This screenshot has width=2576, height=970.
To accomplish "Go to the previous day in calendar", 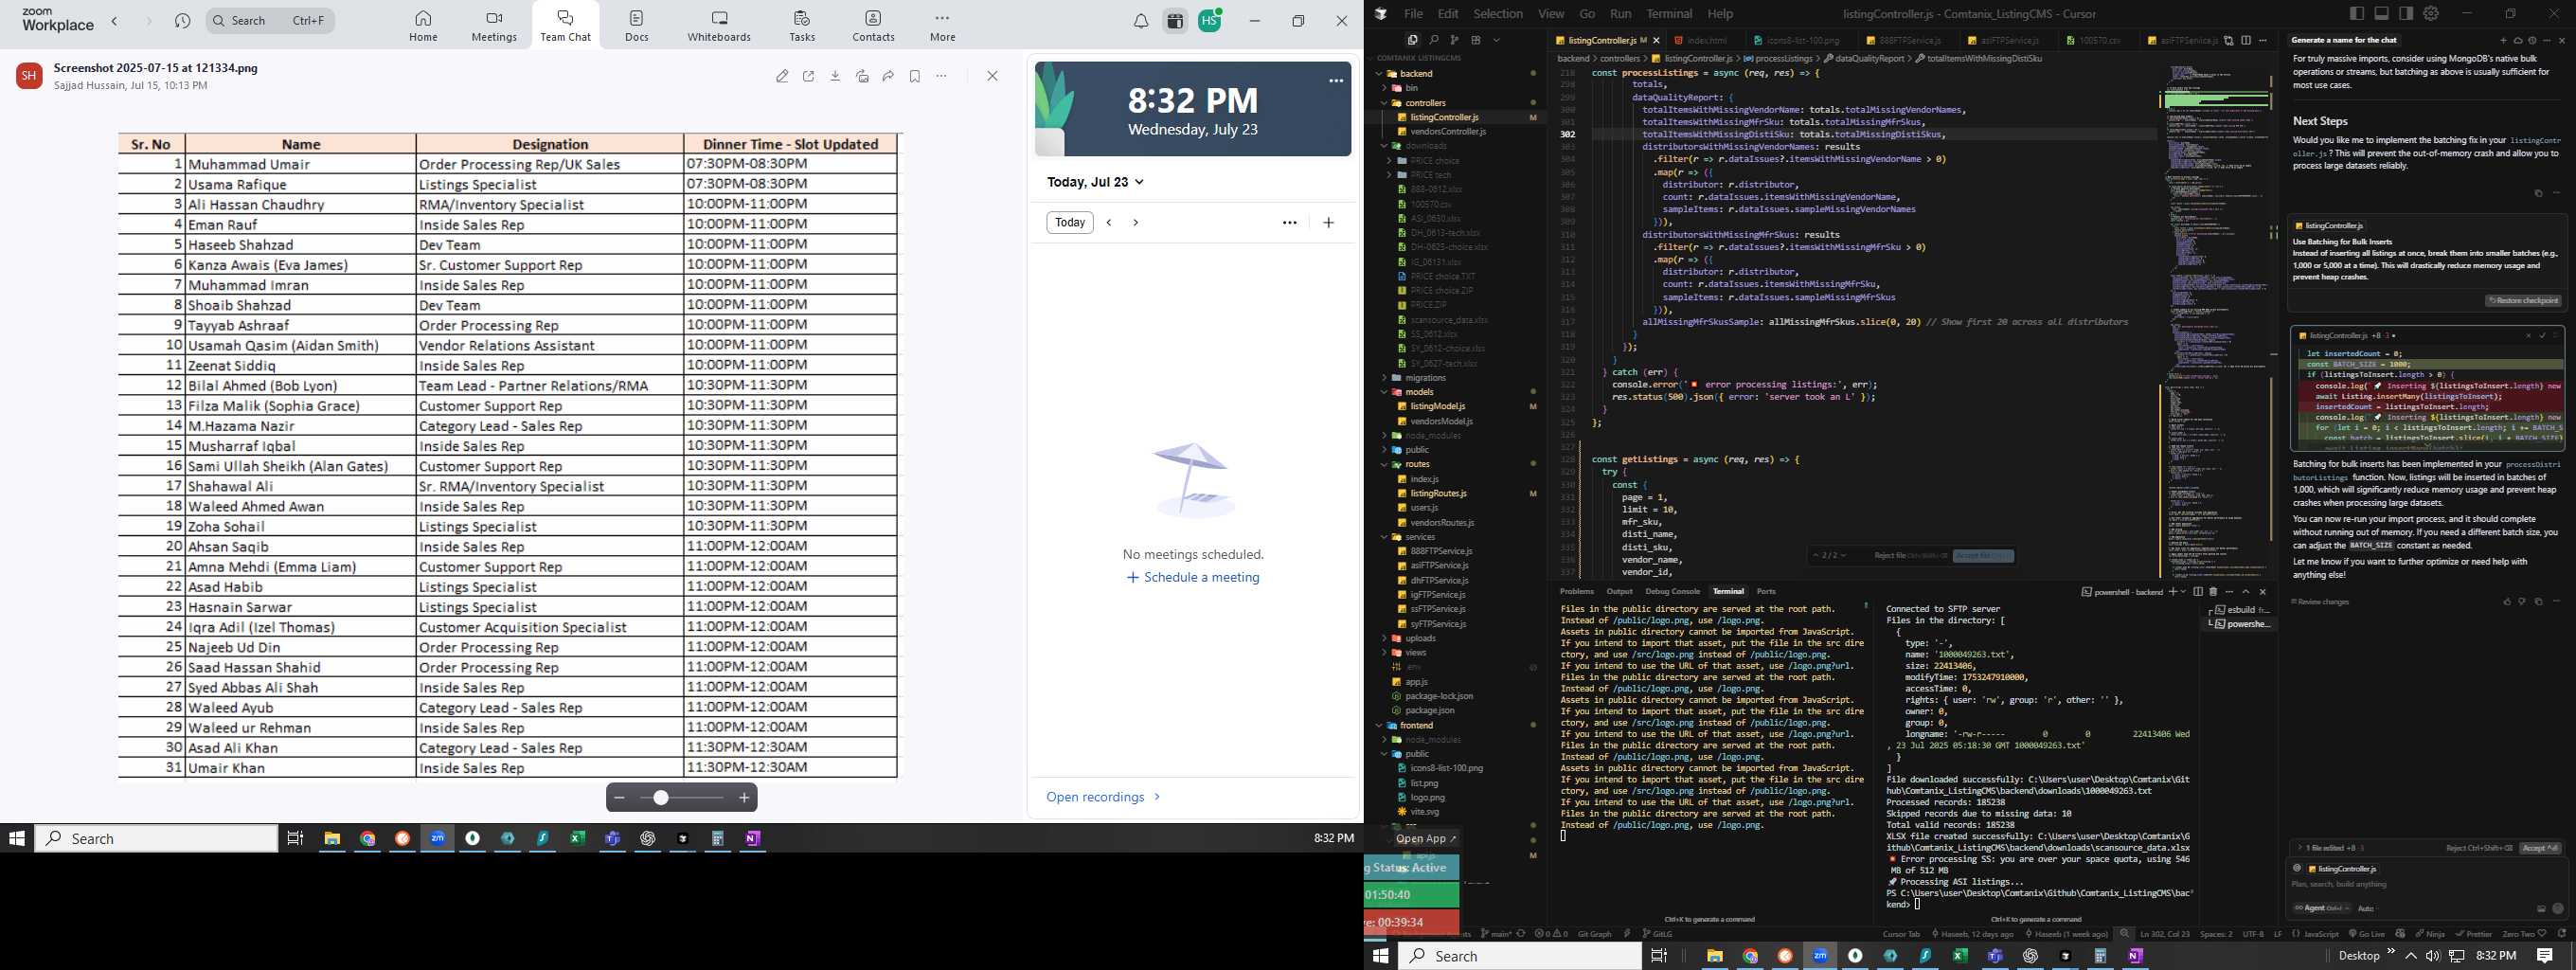I will pyautogui.click(x=1109, y=222).
